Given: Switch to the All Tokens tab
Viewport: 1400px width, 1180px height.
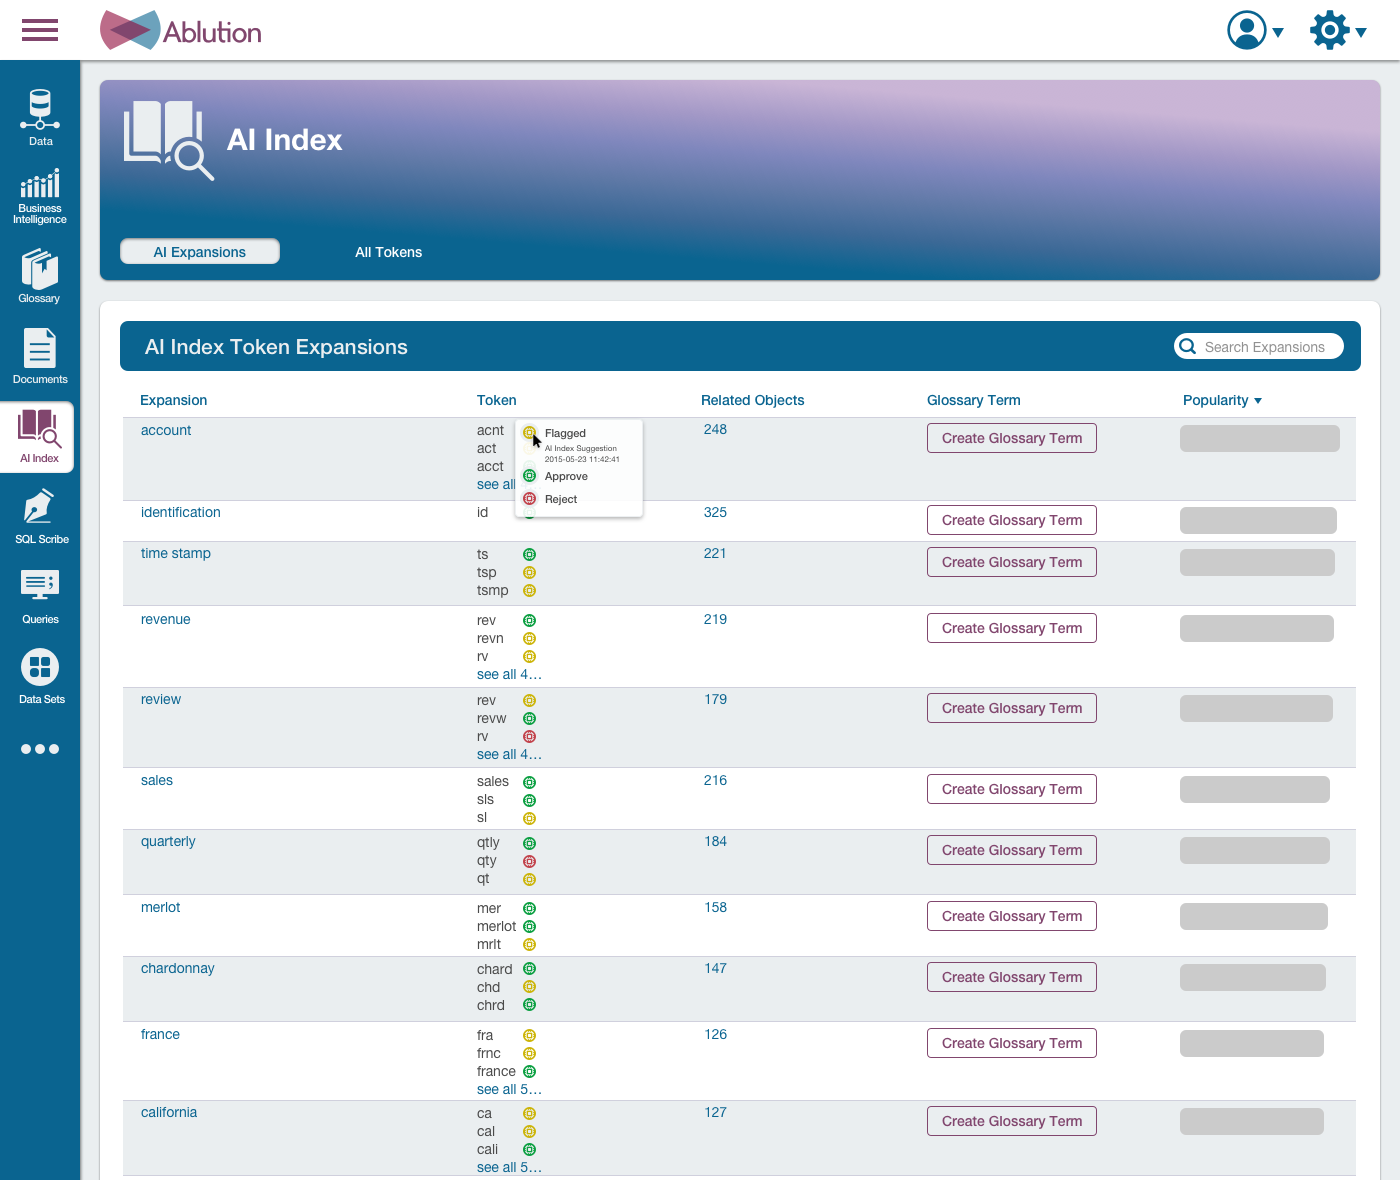Looking at the screenshot, I should (388, 252).
